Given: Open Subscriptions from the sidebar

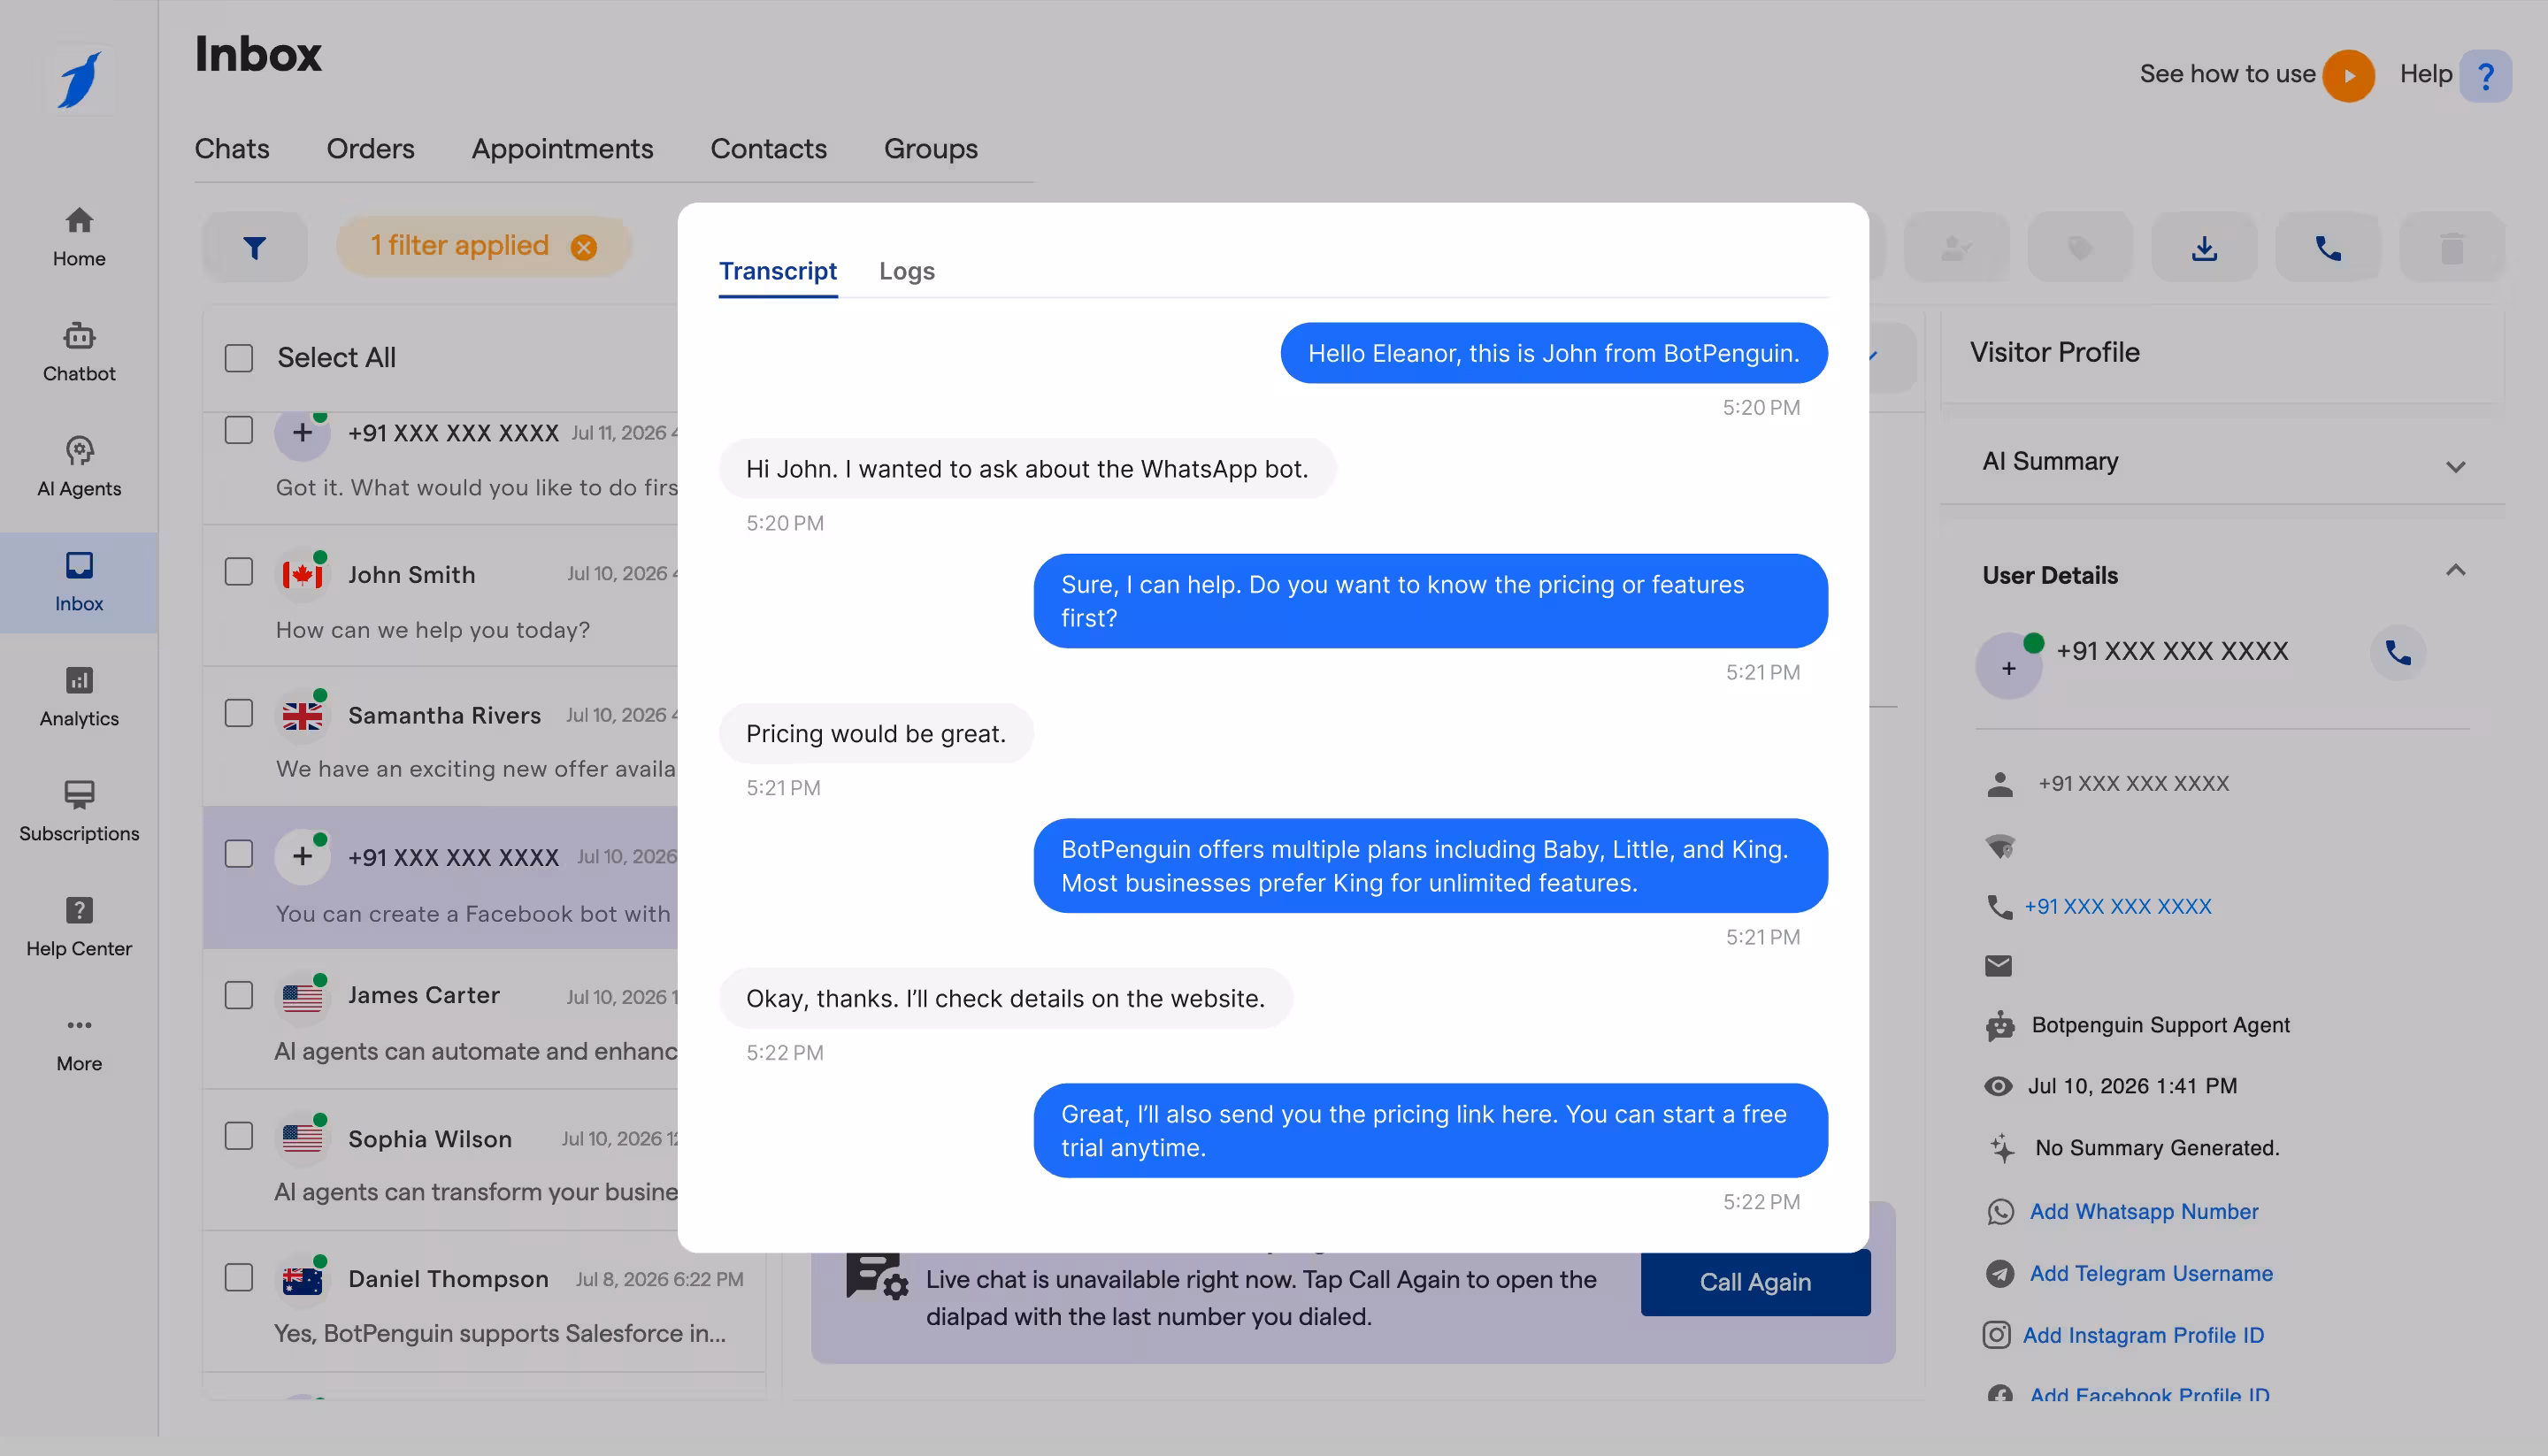Looking at the screenshot, I should coord(79,812).
